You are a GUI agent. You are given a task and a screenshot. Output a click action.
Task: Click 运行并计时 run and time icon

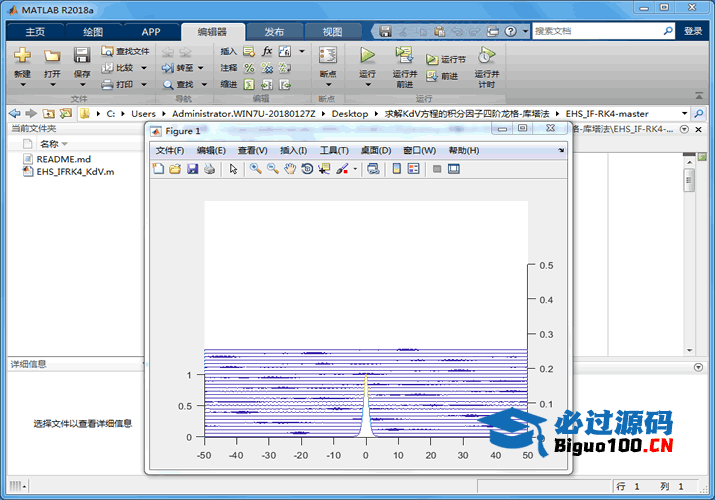486,55
